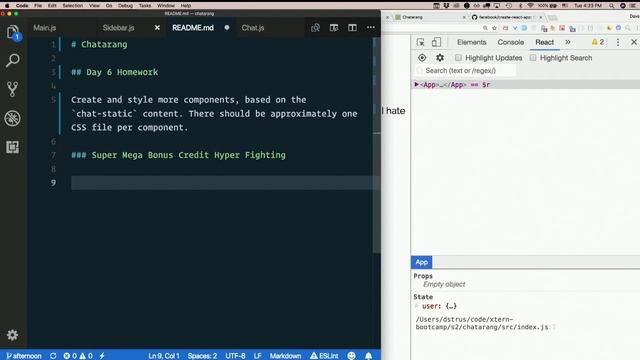
Task: Switch to Main.js tab
Action: 44,28
